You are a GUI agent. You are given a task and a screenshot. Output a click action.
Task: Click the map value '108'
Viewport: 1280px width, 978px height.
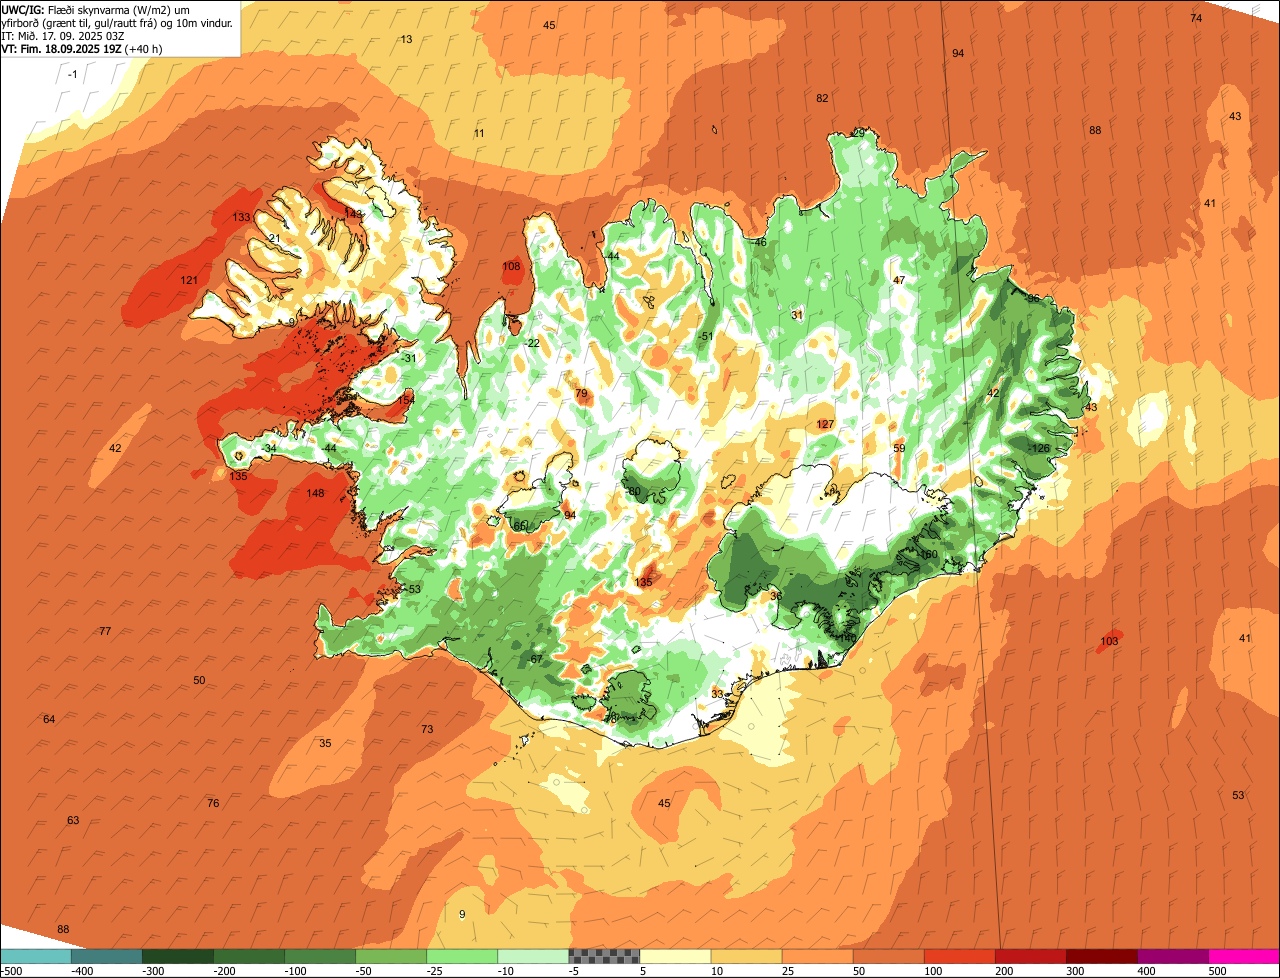(511, 267)
